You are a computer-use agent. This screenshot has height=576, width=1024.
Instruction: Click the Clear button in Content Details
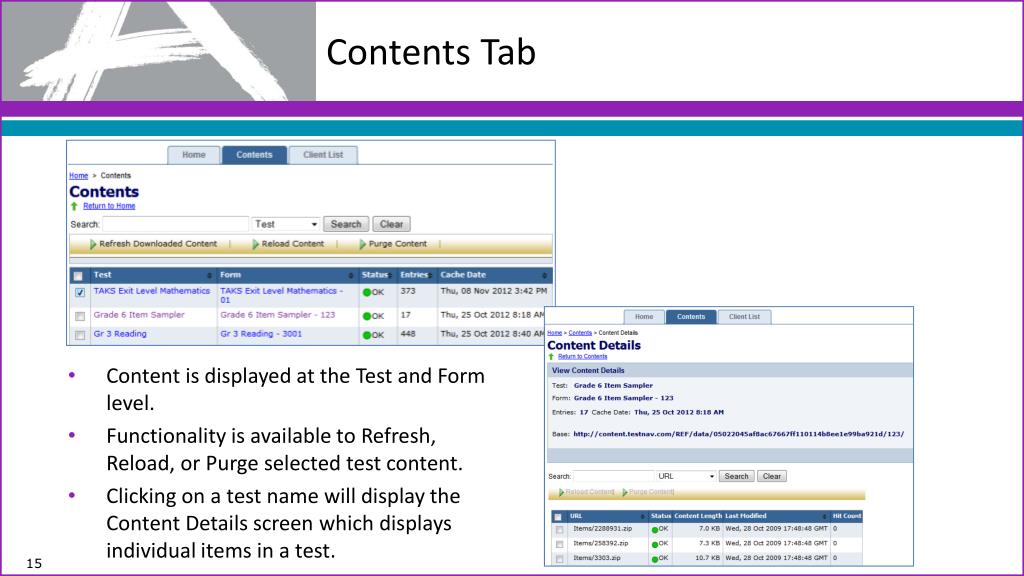point(772,476)
